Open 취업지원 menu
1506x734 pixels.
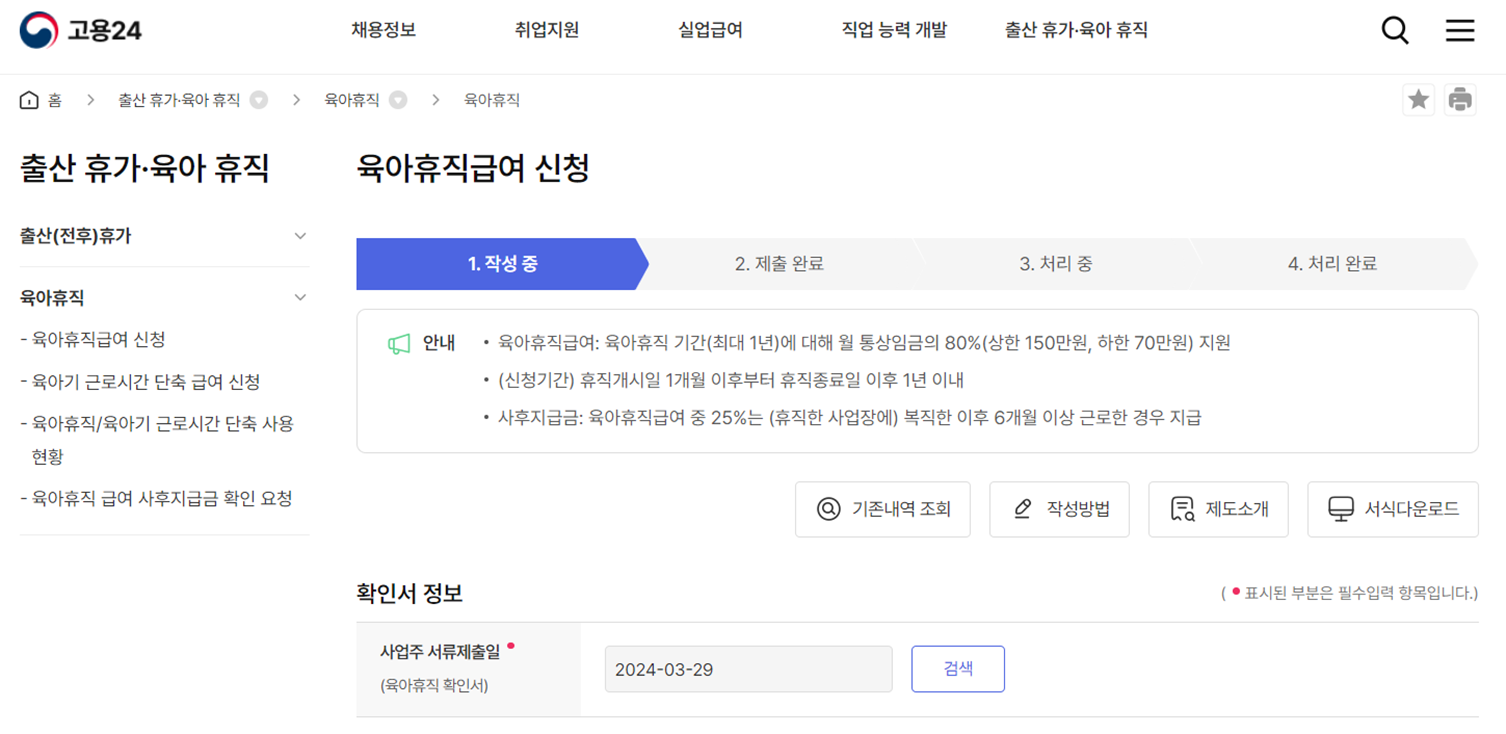[547, 30]
